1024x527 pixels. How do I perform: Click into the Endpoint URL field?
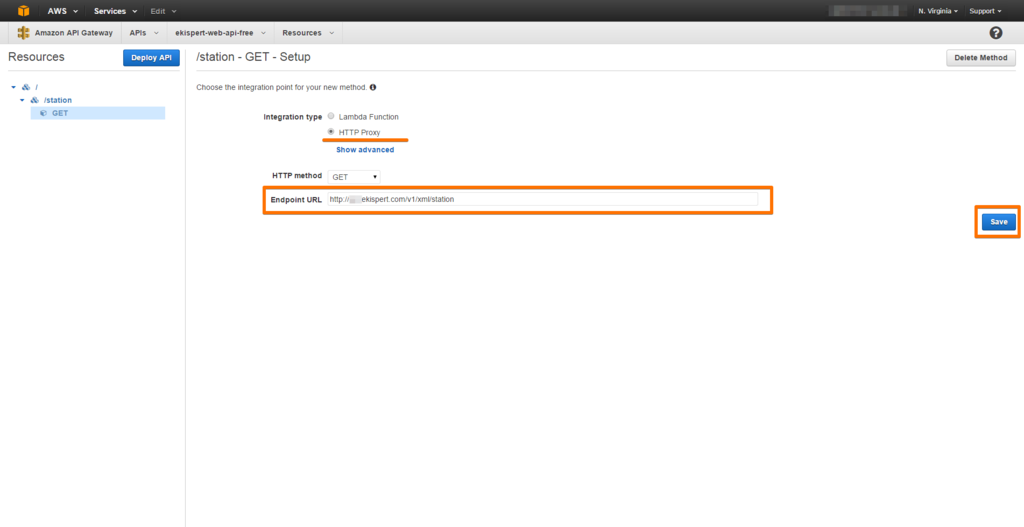(x=542, y=199)
